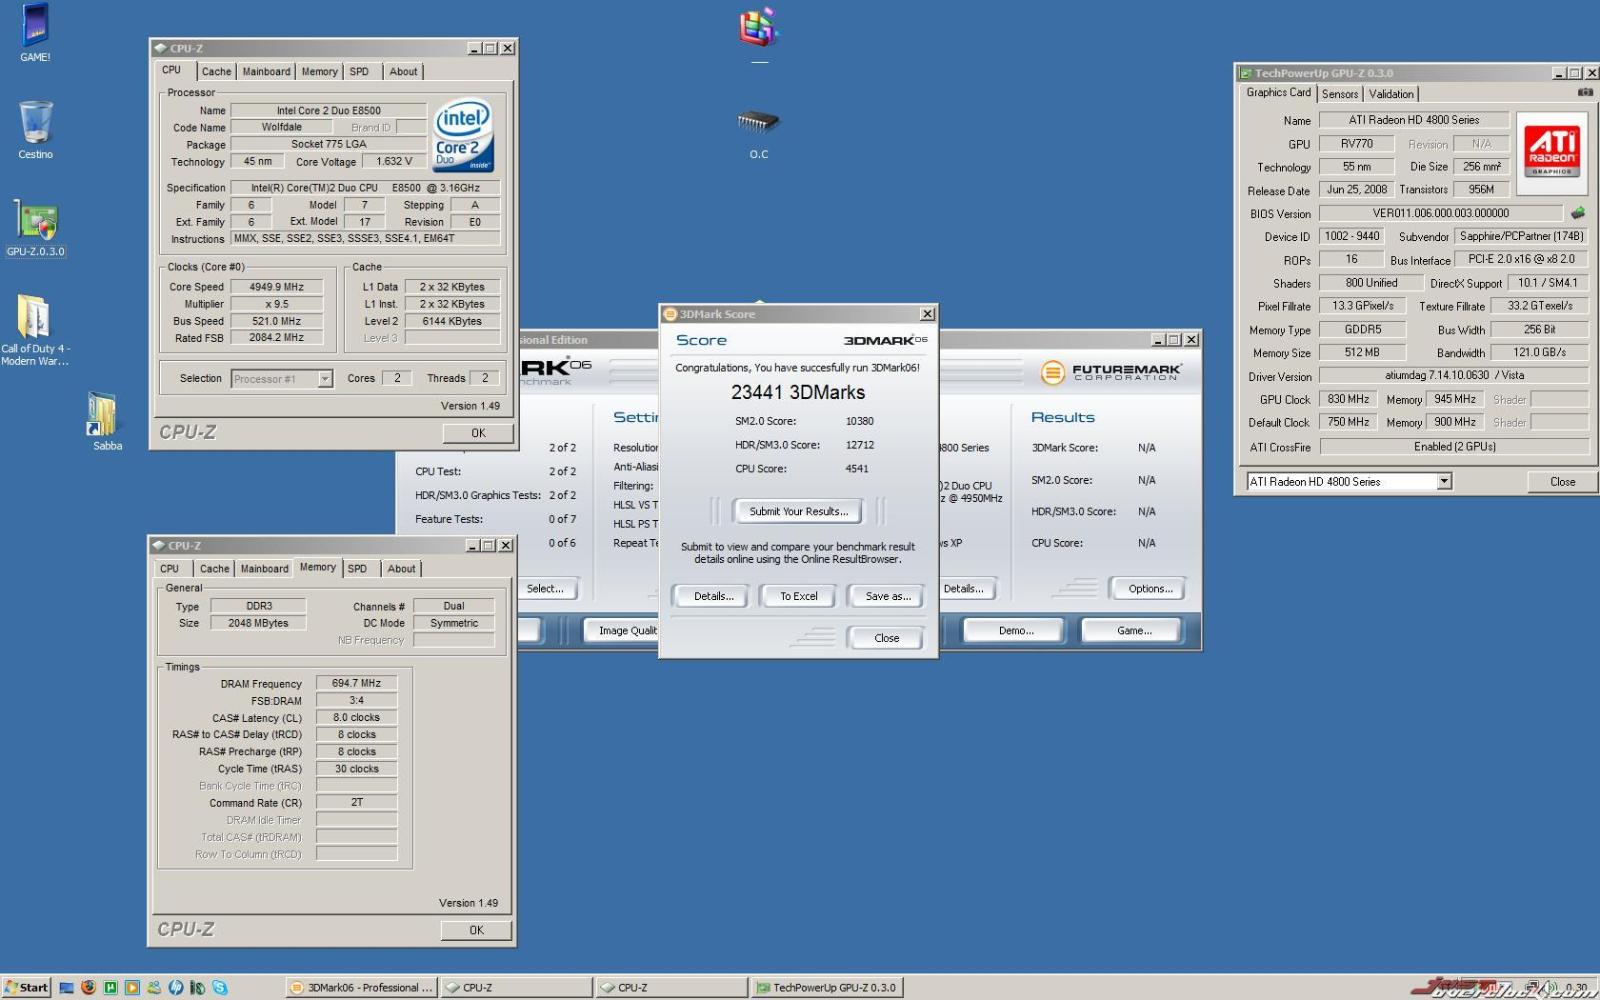Click the Futuremark Corporation logo

[1110, 373]
